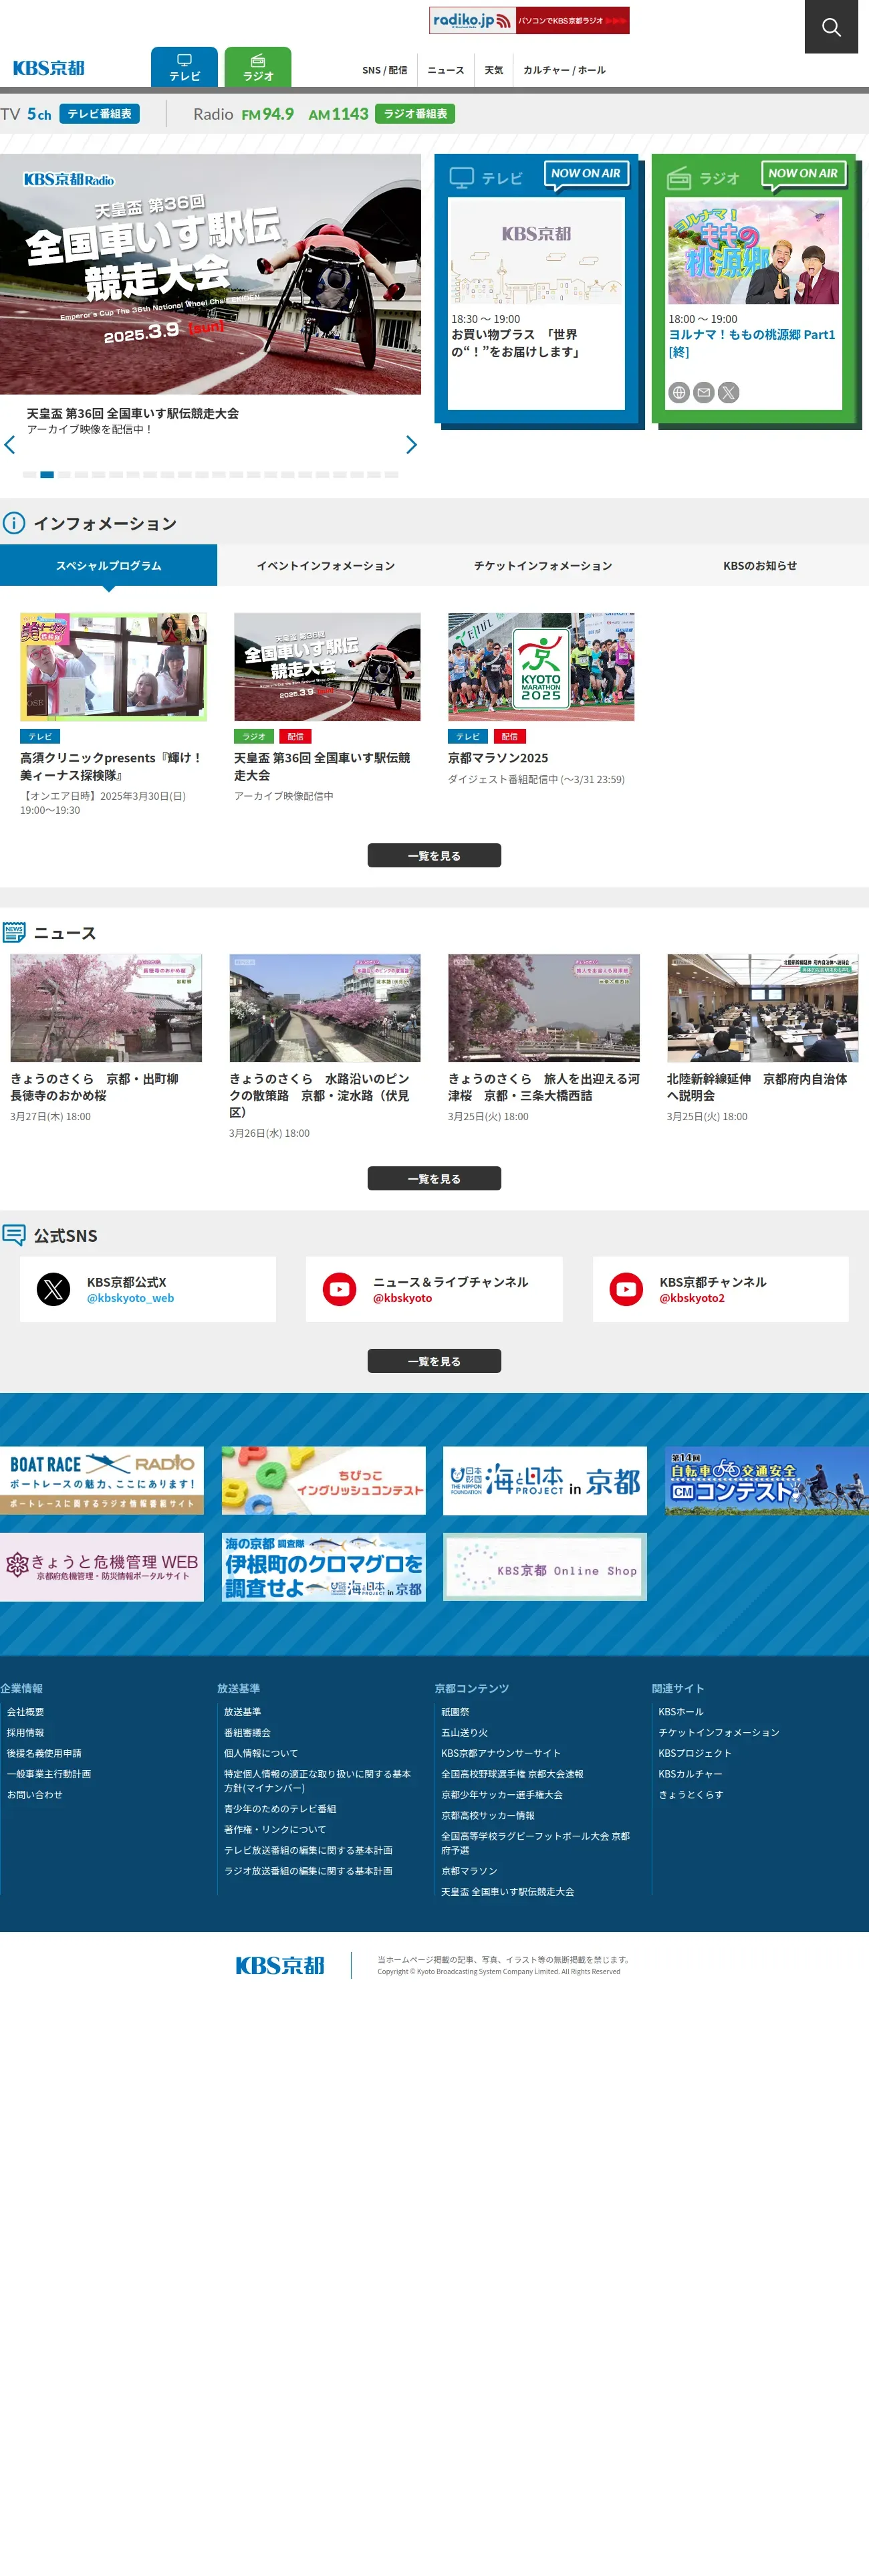869x2576 pixels.
Task: Open 高須クリニック presents program thumbnail
Action: point(113,667)
